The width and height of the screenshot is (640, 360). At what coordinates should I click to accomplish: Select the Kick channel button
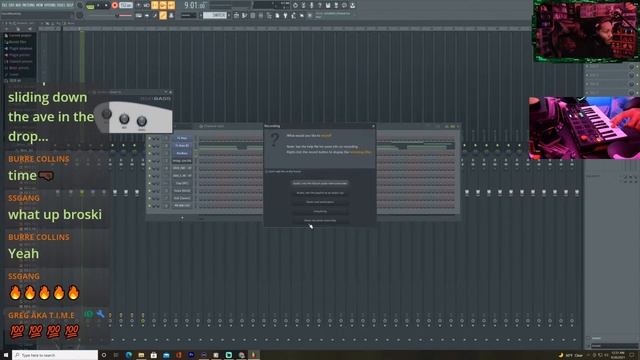pyautogui.click(x=182, y=198)
